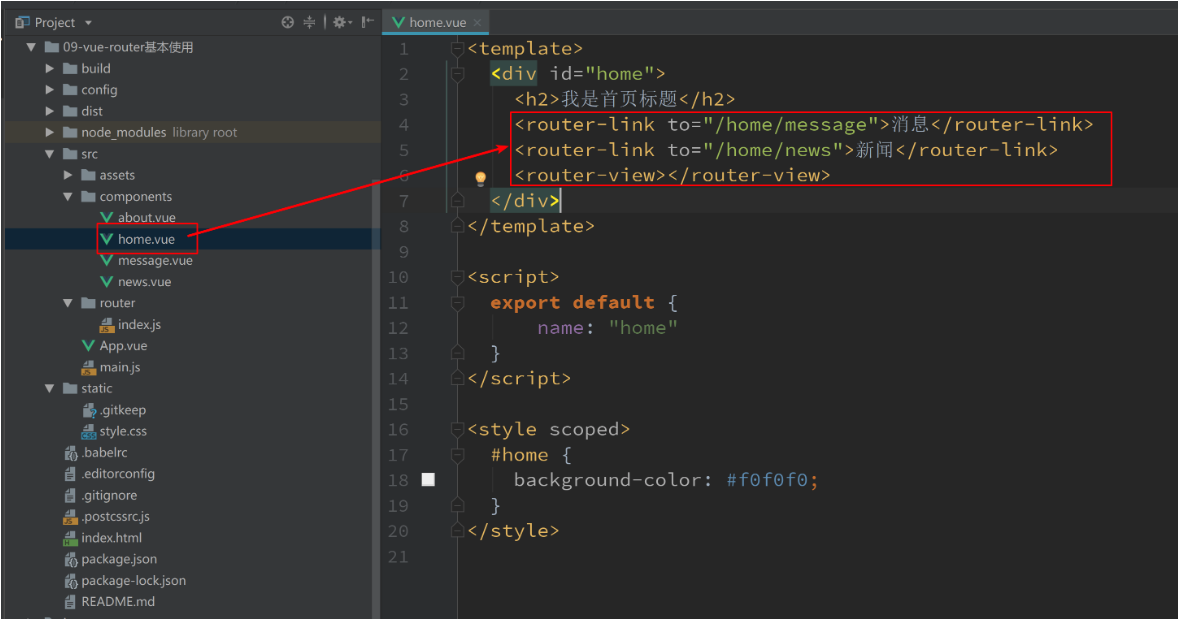The image size is (1178, 619).
Task: Click the .gitignore file icon
Action: pyautogui.click(x=71, y=496)
